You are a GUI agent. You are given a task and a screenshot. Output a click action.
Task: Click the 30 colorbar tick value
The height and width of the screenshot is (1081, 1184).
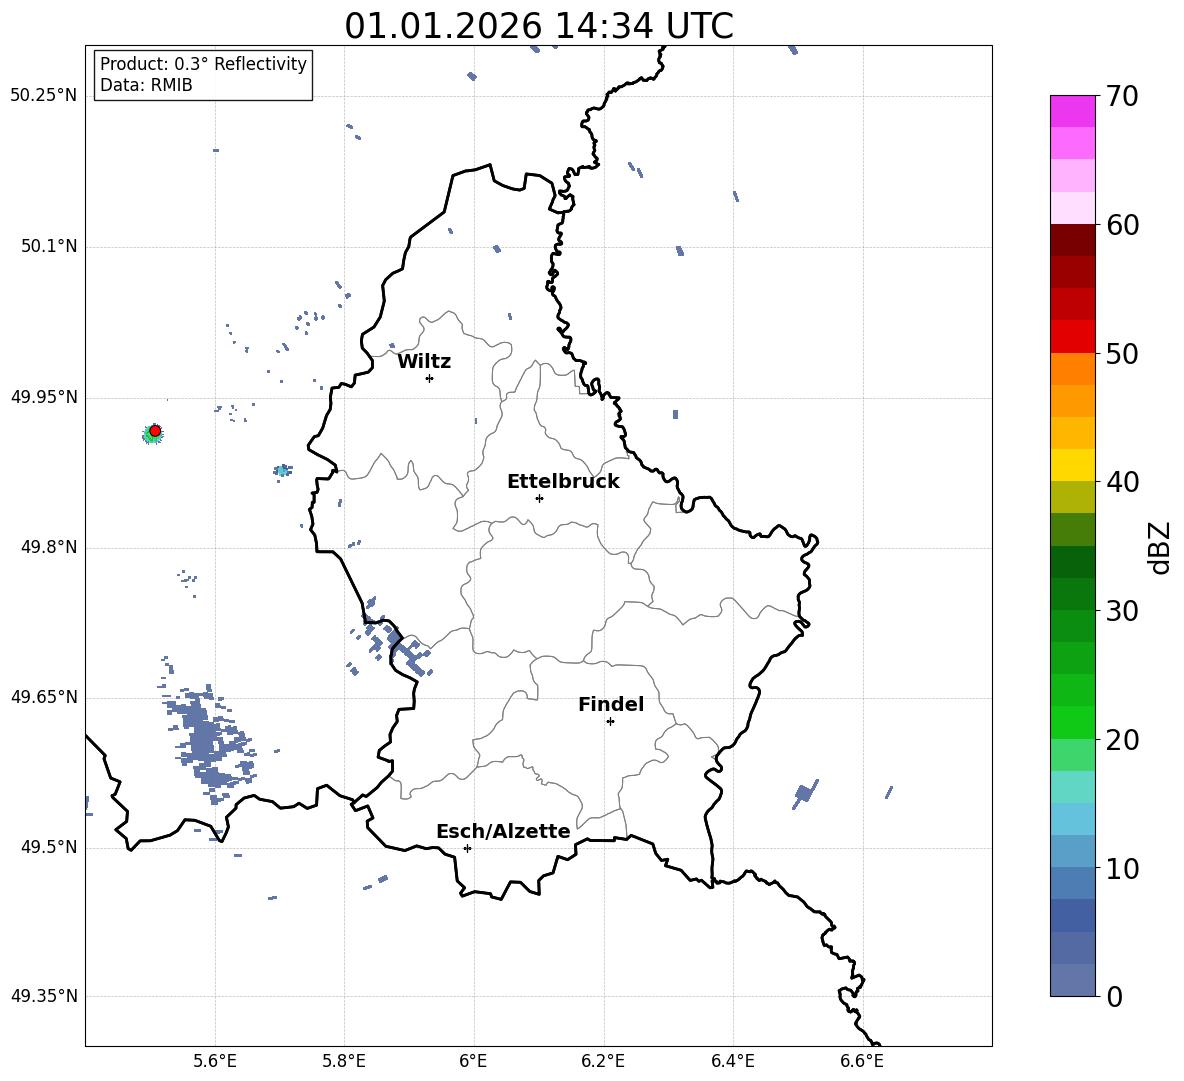pyautogui.click(x=1122, y=611)
